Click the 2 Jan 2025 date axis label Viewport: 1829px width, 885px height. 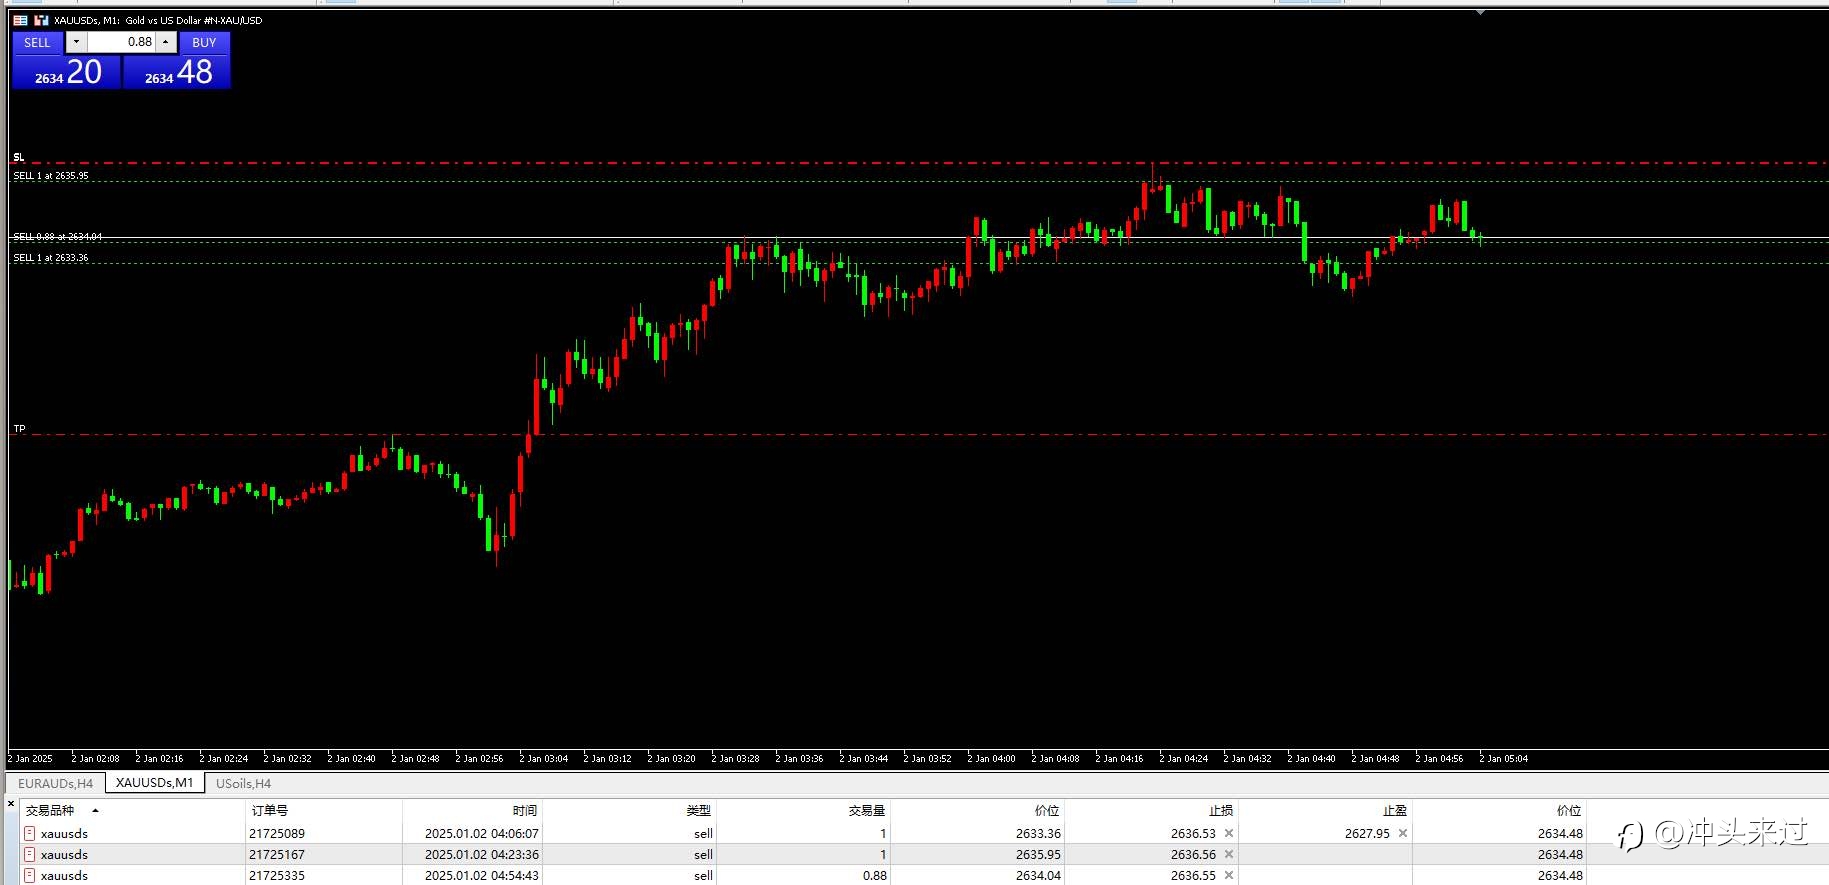click(x=30, y=759)
